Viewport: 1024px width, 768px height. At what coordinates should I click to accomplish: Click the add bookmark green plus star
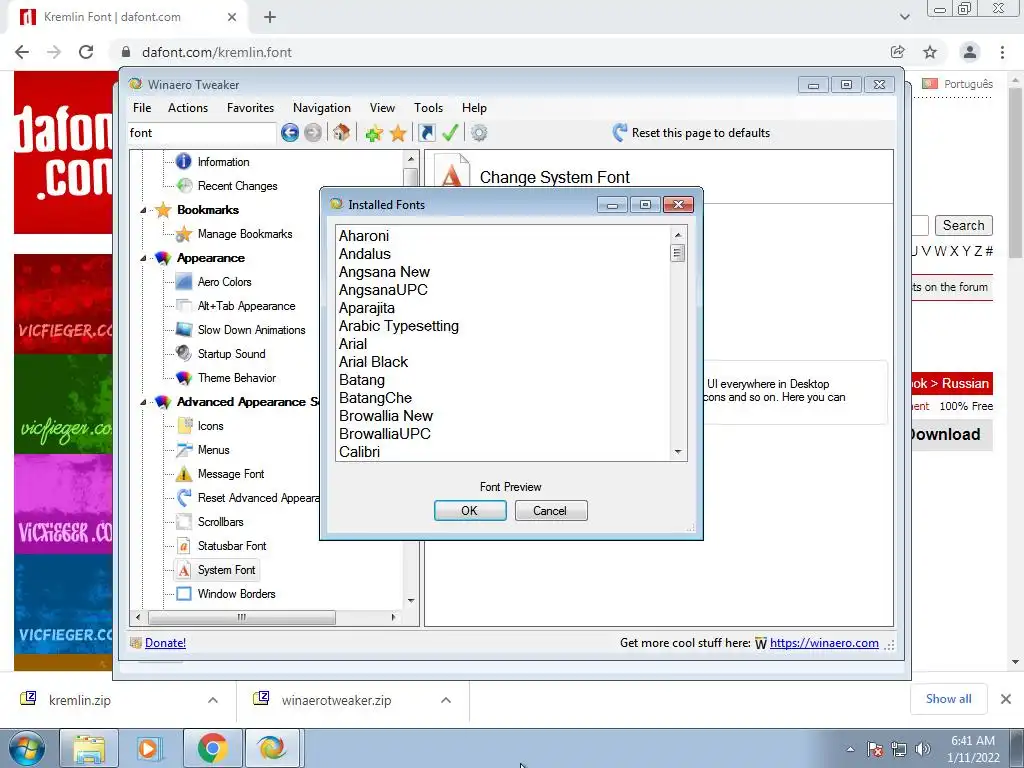374,134
